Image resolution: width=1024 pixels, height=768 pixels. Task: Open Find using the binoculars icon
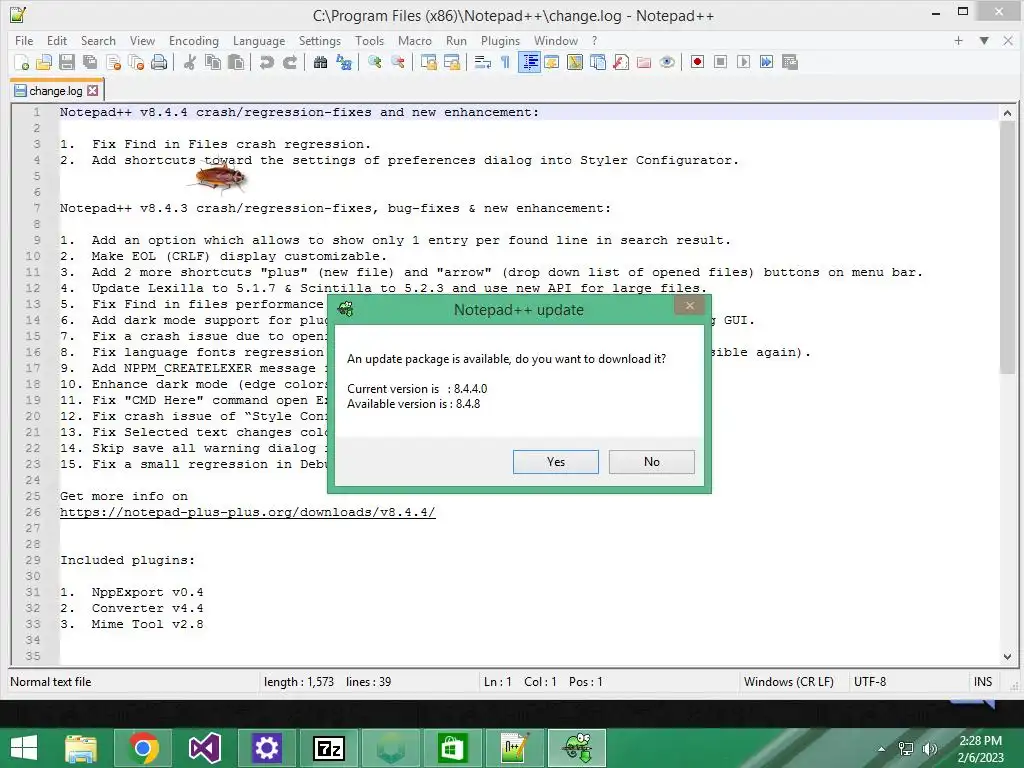320,62
